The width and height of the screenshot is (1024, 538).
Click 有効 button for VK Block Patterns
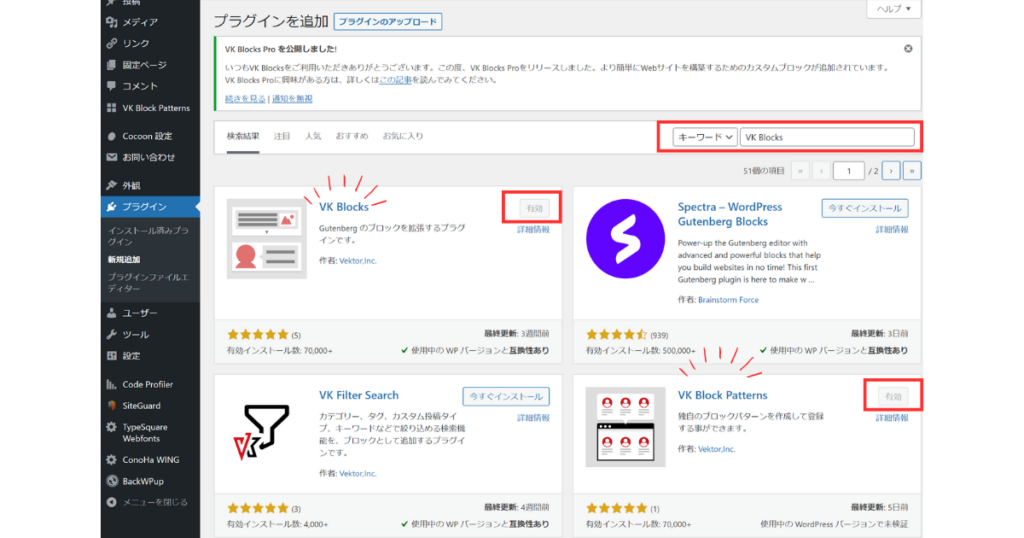893,396
